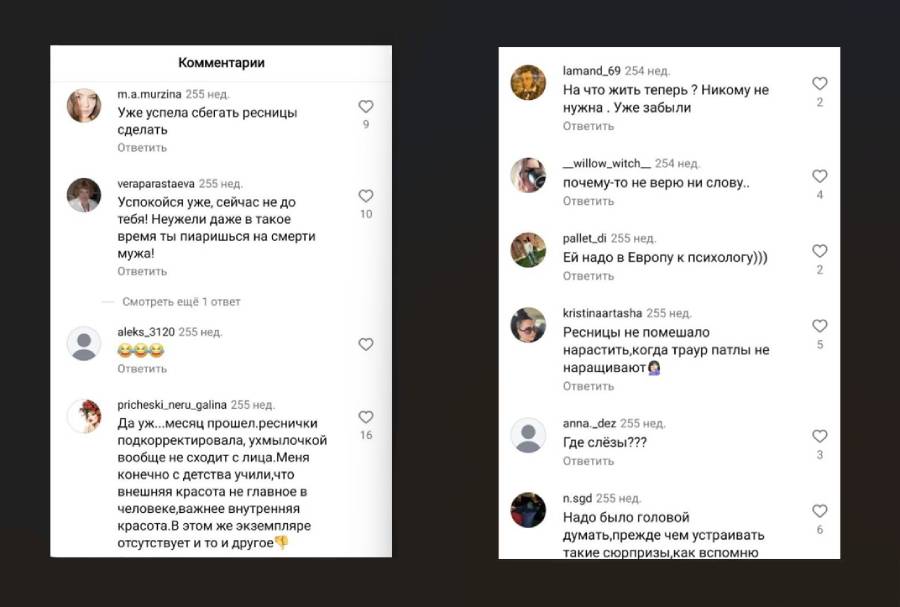The width and height of the screenshot is (900, 607).
Task: Open lamand_69's avatar
Action: coord(528,83)
